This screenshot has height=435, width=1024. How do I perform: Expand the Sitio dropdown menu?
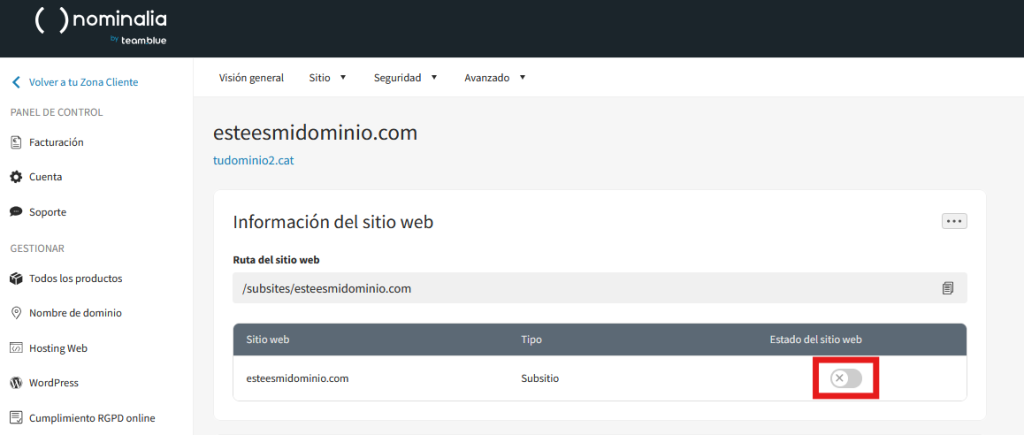[328, 78]
